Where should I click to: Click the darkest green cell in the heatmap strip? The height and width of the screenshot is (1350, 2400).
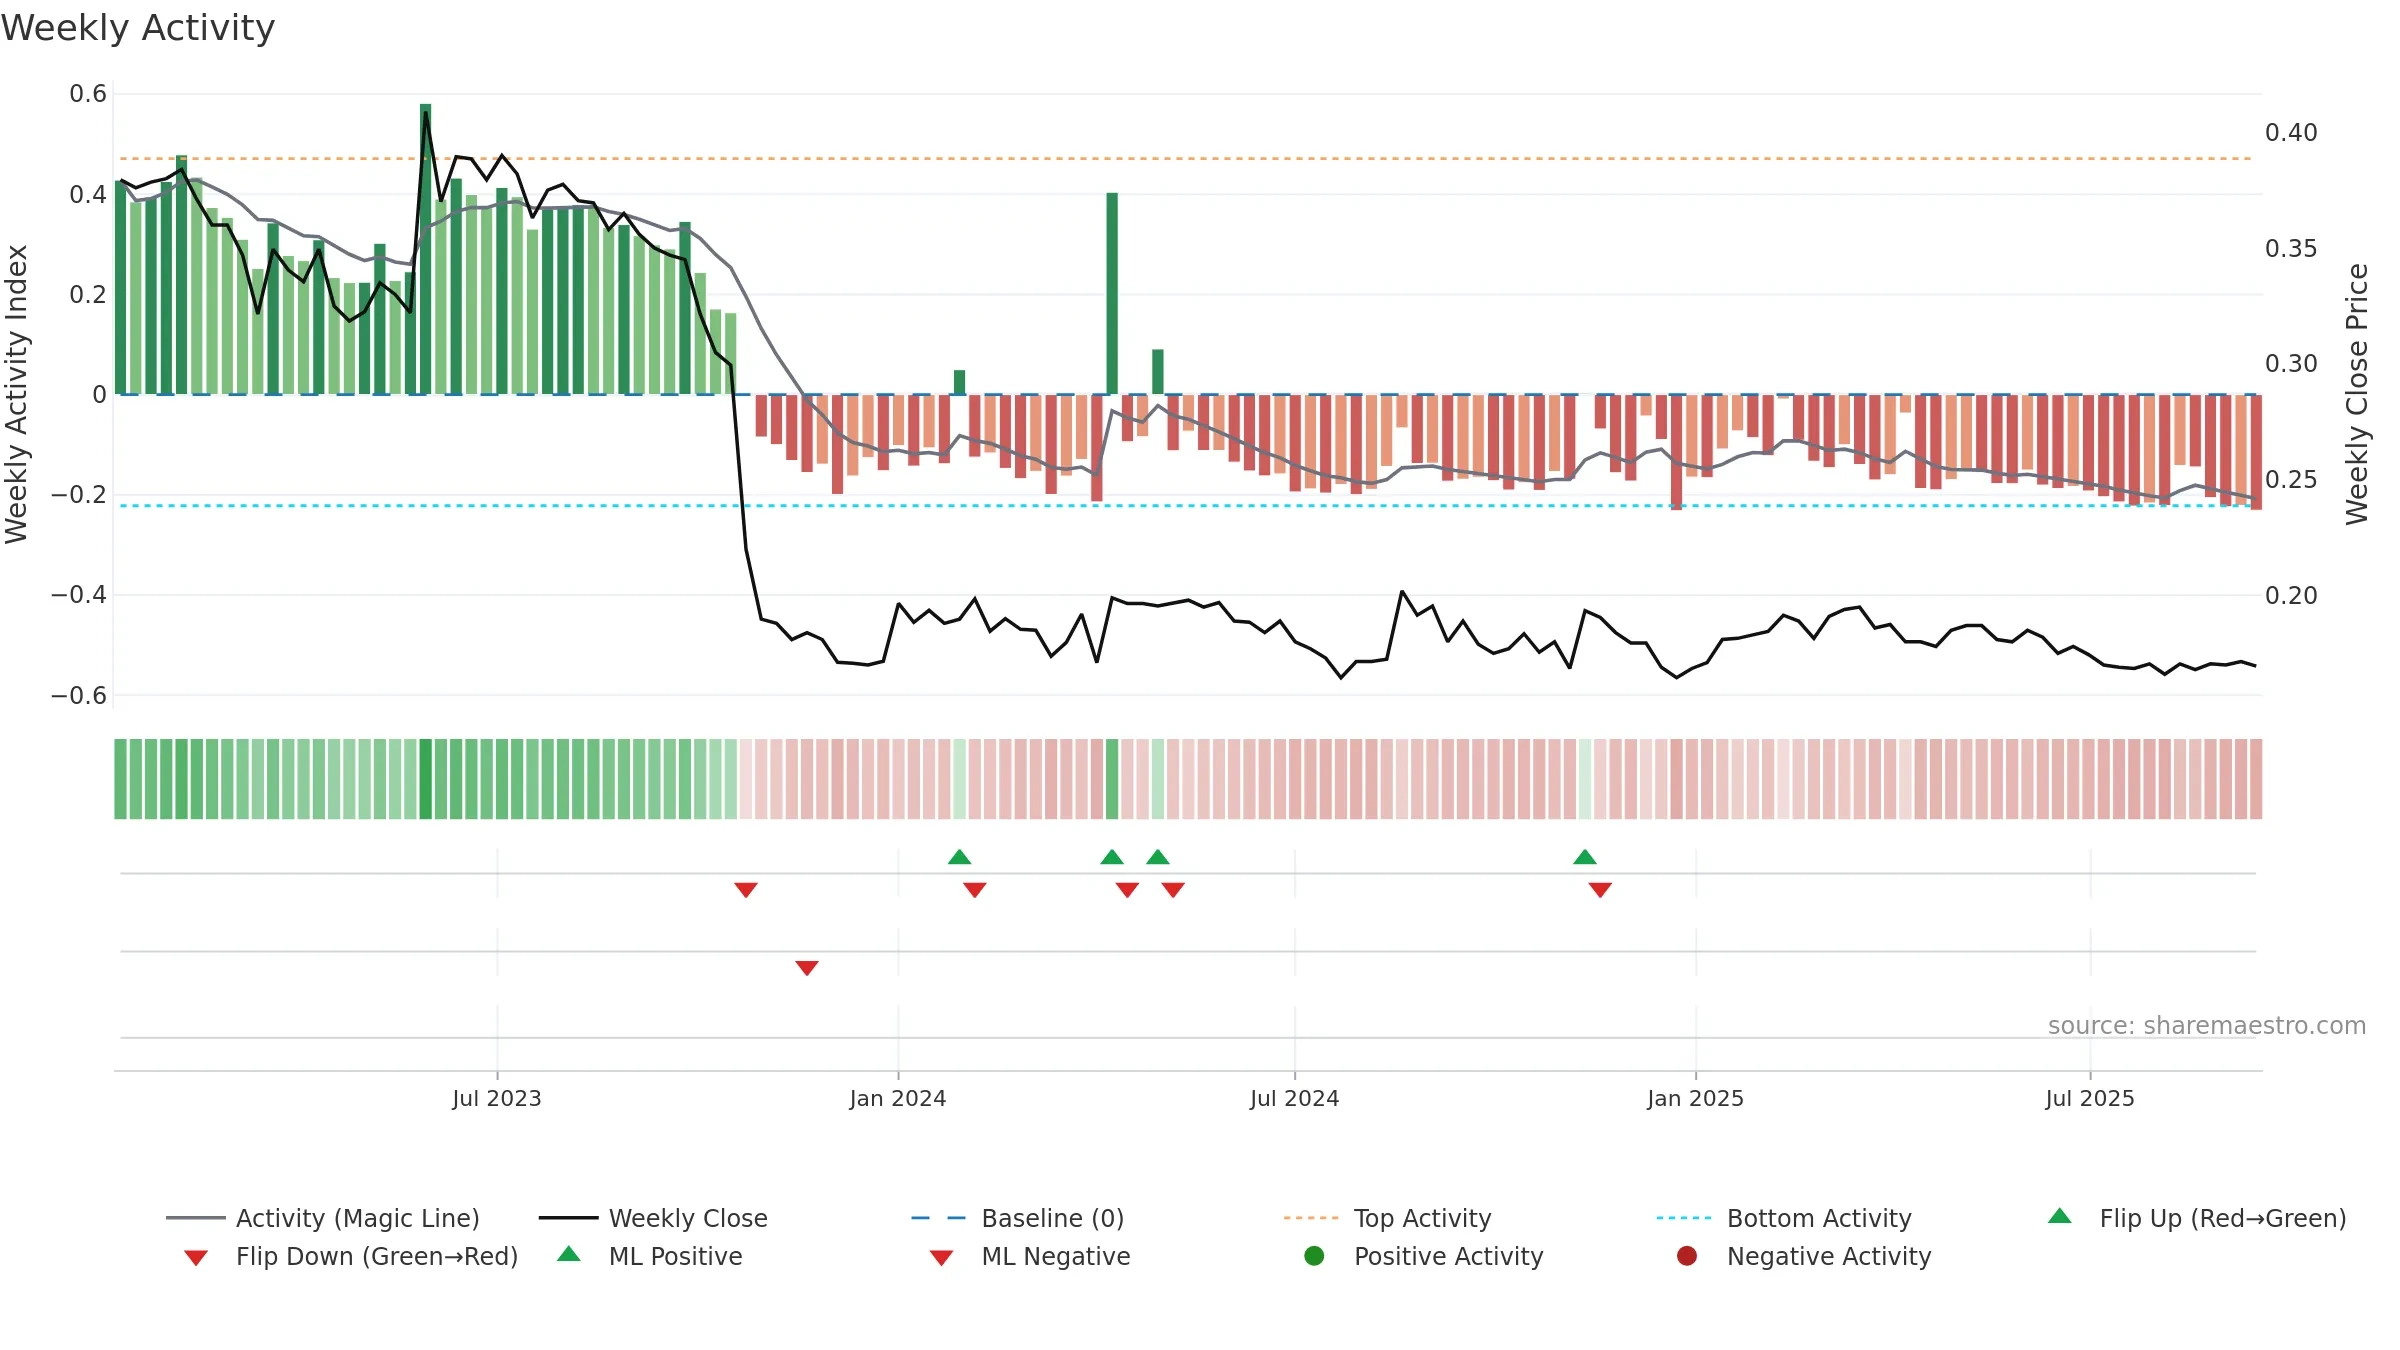click(426, 779)
